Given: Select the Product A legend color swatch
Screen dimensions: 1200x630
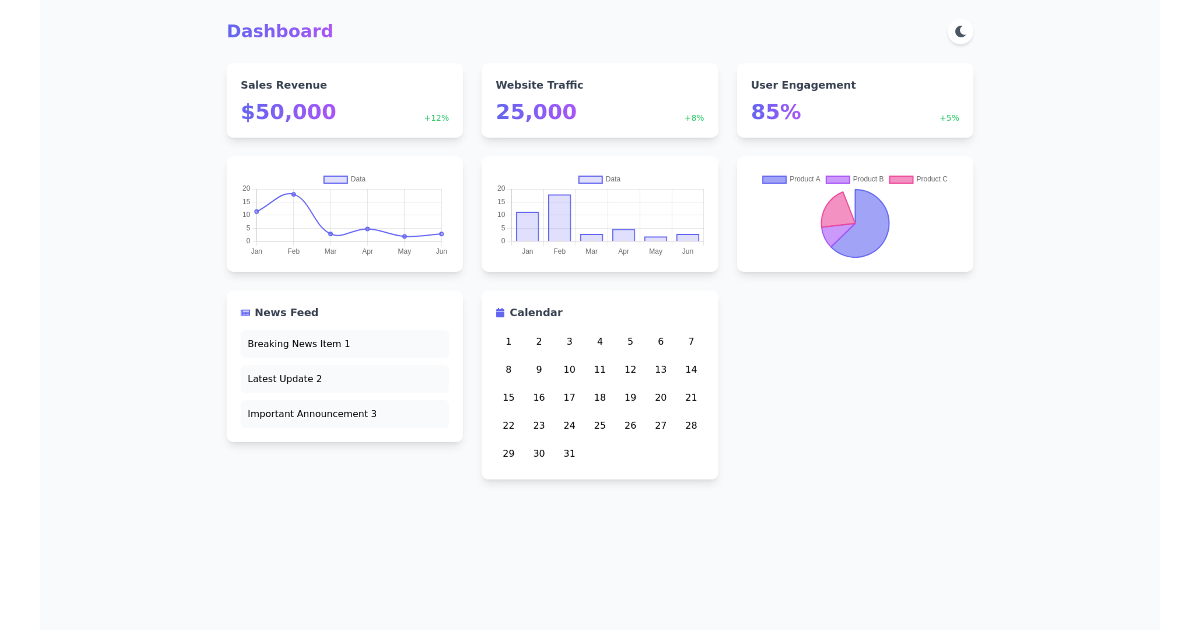Looking at the screenshot, I should [x=774, y=179].
